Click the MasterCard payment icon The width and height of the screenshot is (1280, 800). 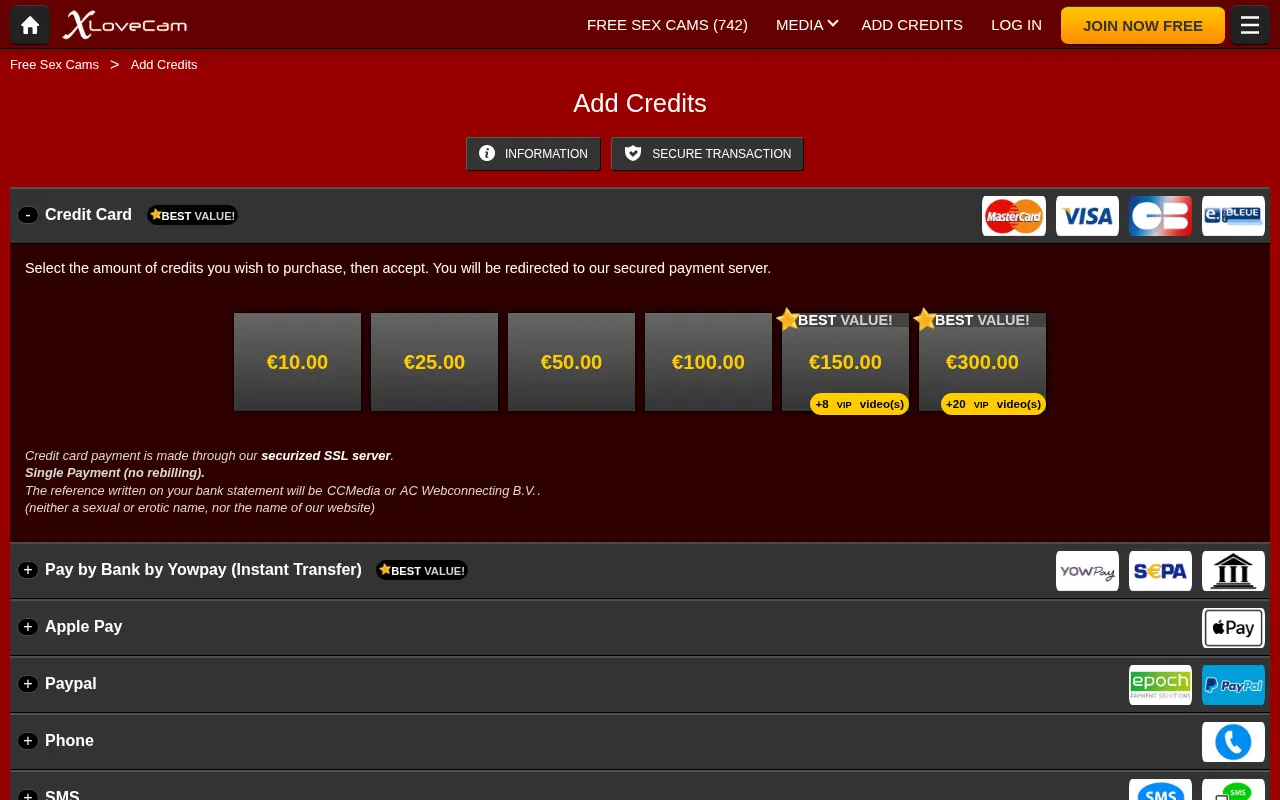point(1014,216)
